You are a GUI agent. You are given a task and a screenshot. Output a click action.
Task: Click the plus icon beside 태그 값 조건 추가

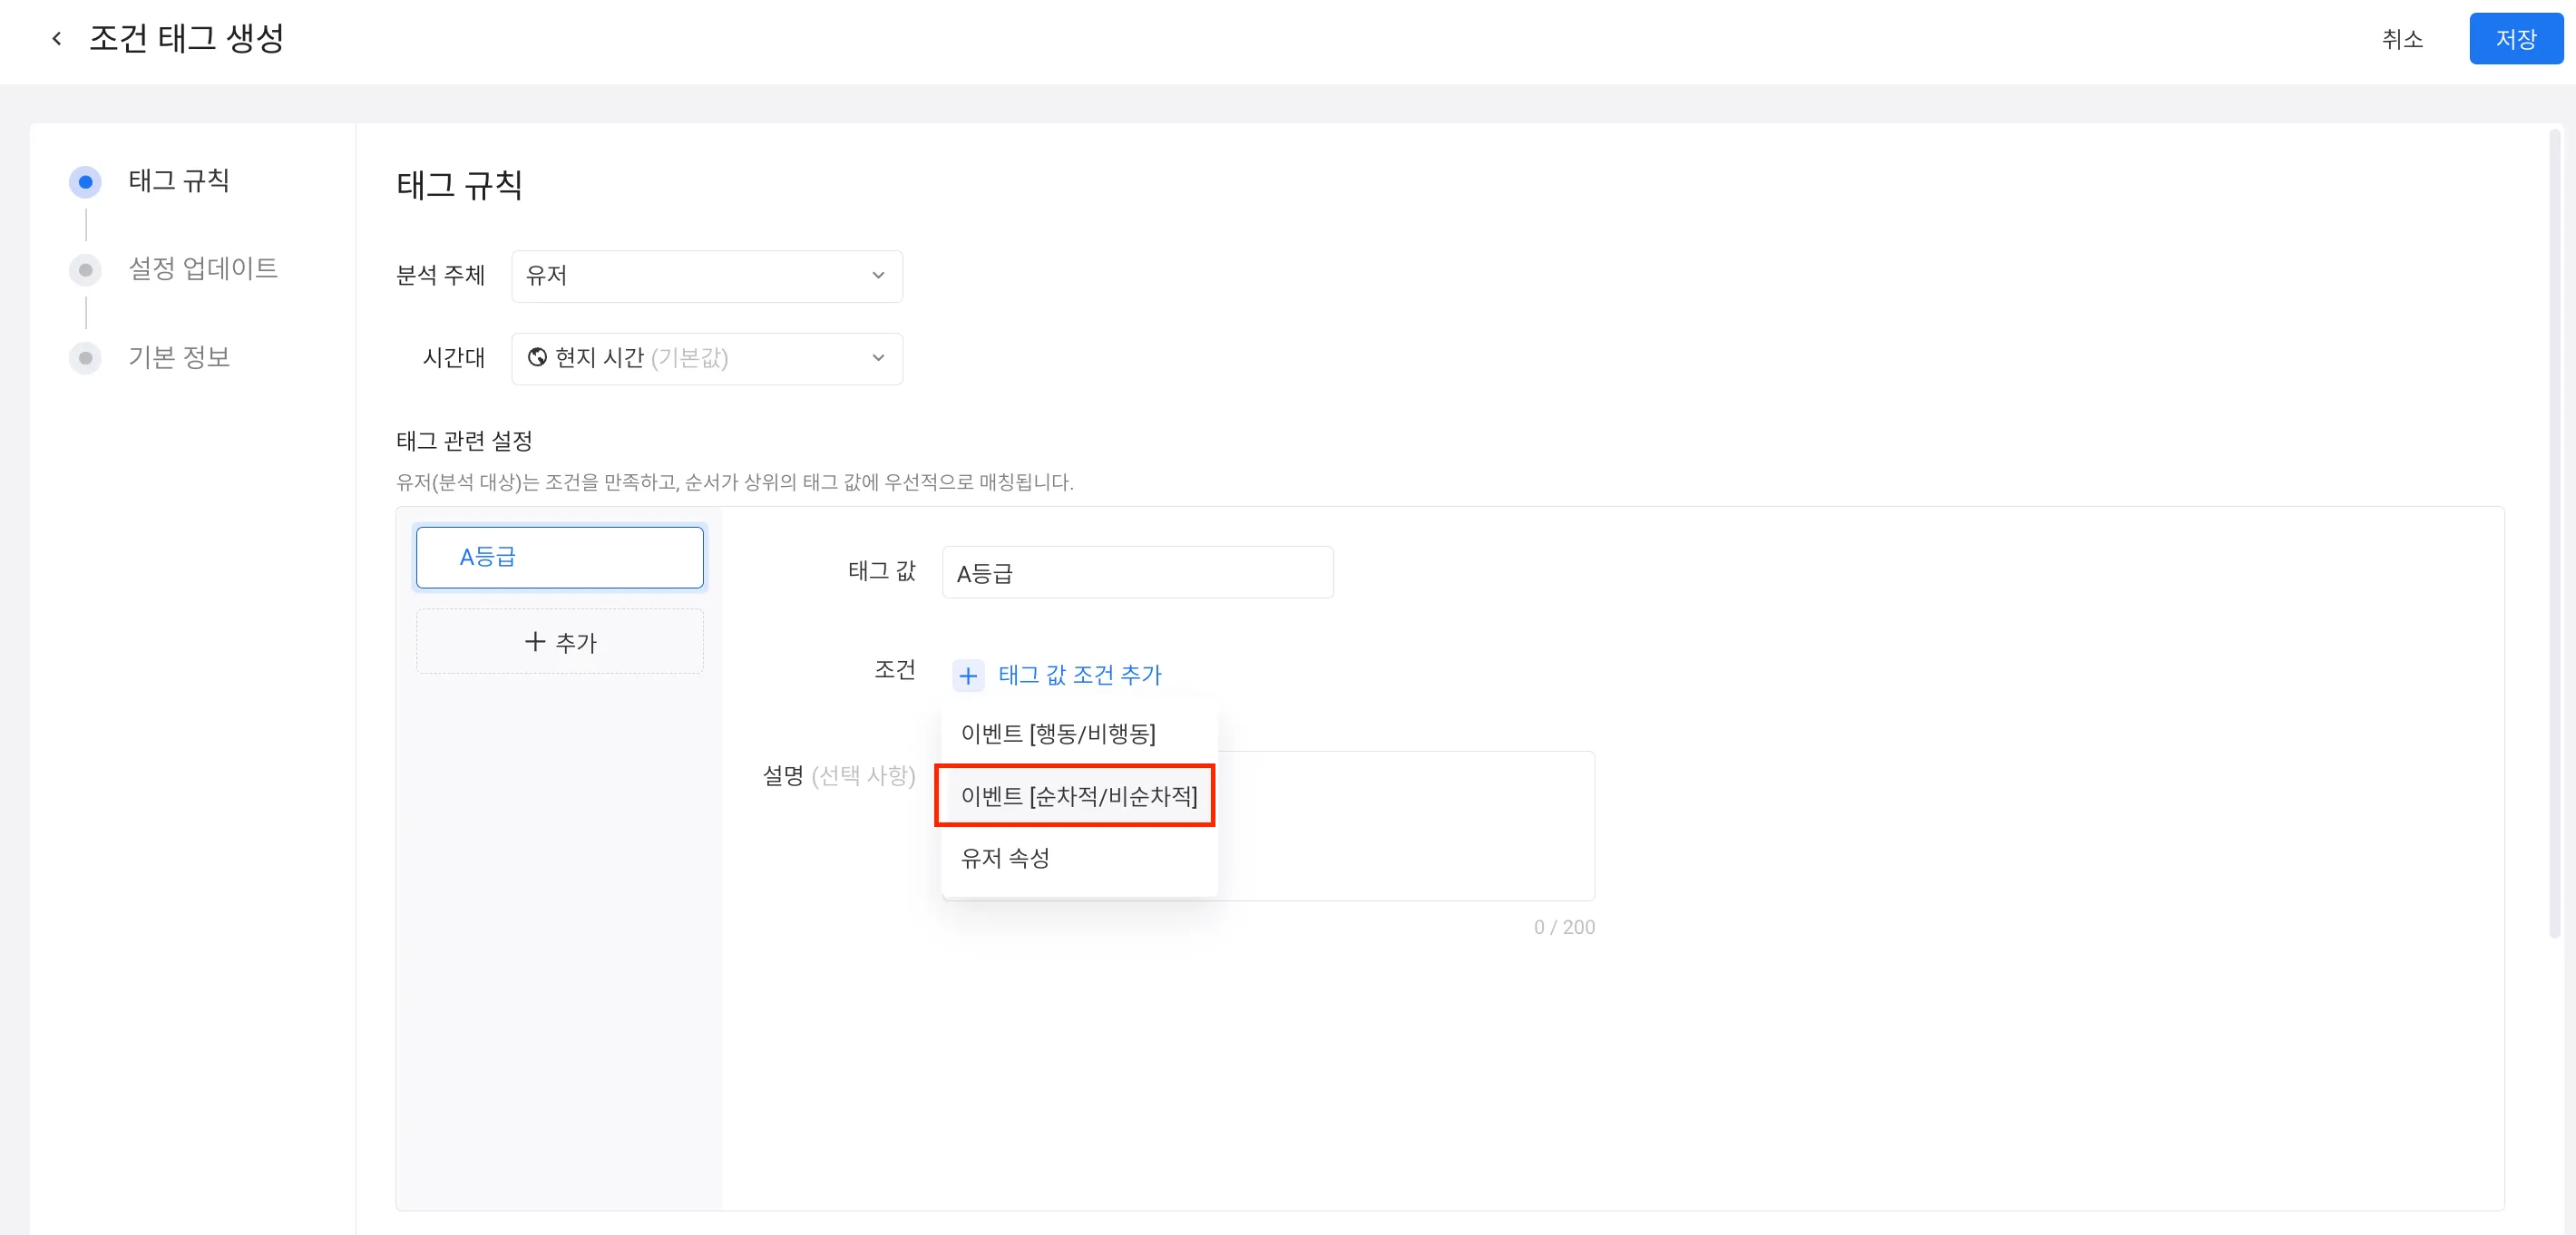coord(967,676)
